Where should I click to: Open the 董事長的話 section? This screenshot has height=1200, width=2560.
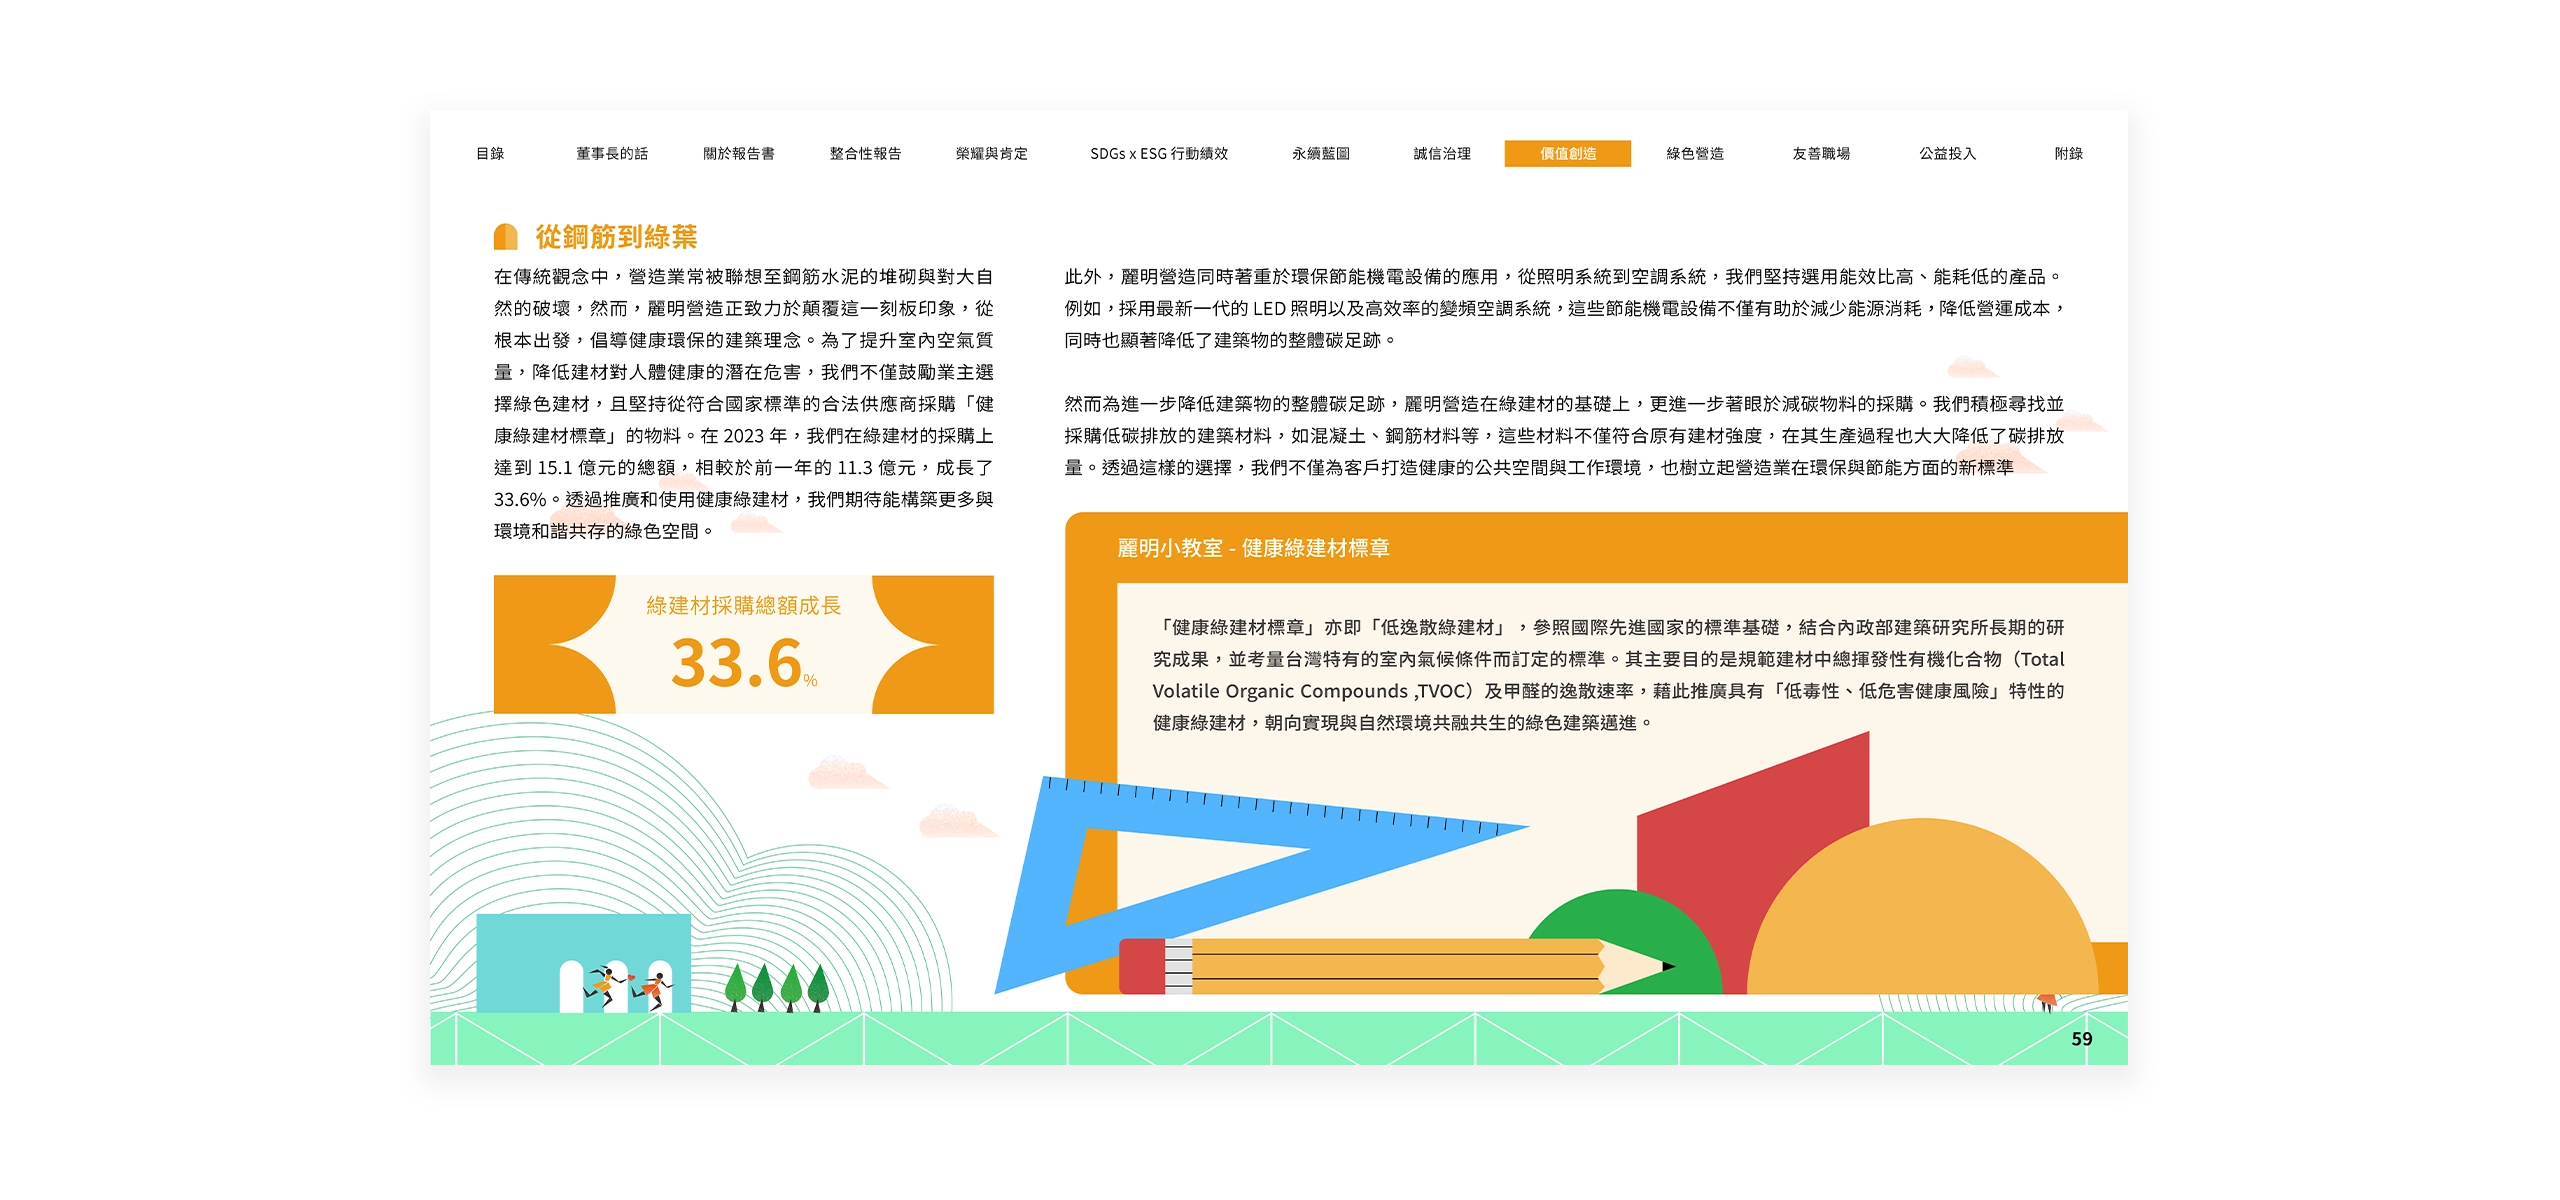[x=611, y=155]
